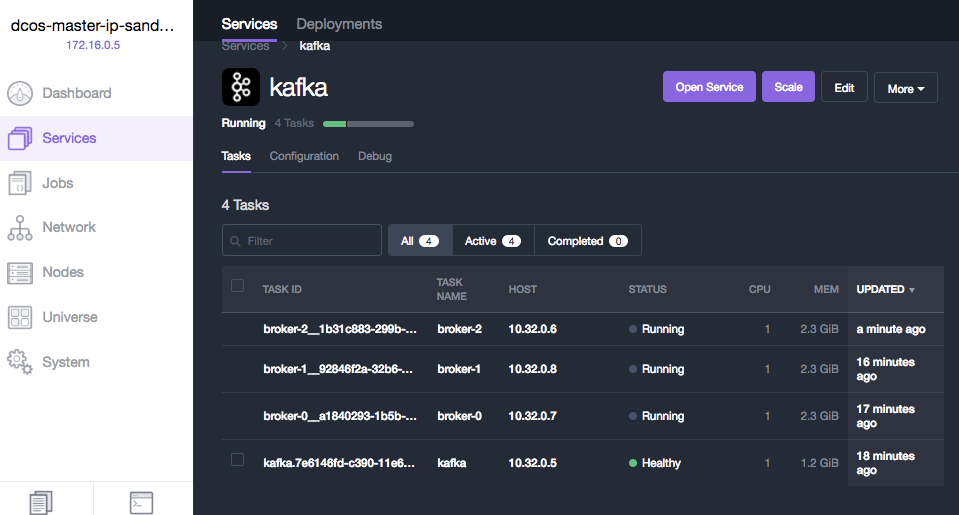Switch to the Deployments tab
This screenshot has height=515, width=959.
coord(339,24)
